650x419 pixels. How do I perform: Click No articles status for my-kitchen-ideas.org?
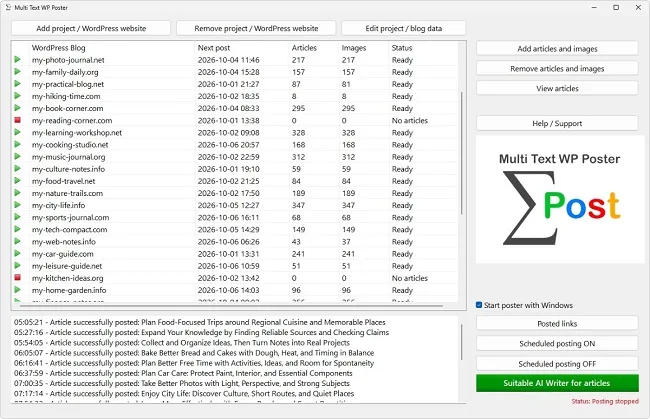pos(410,278)
